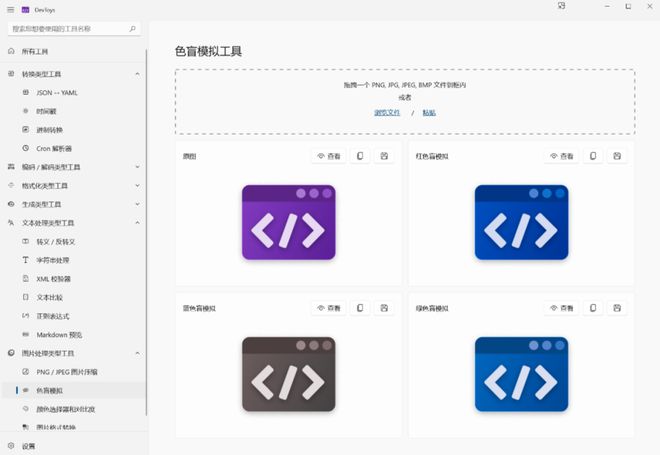Toggle the hamburger navigation menu
The height and width of the screenshot is (455, 660).
click(11, 9)
